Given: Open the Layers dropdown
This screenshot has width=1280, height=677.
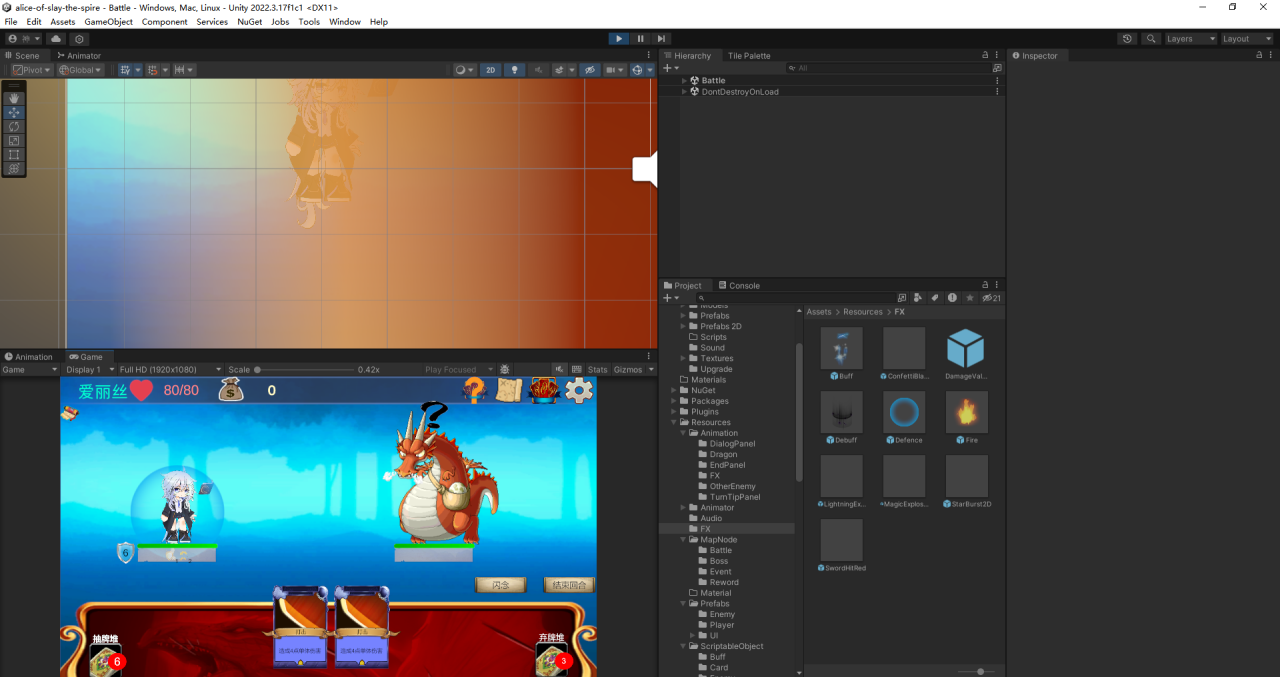Looking at the screenshot, I should (1190, 39).
